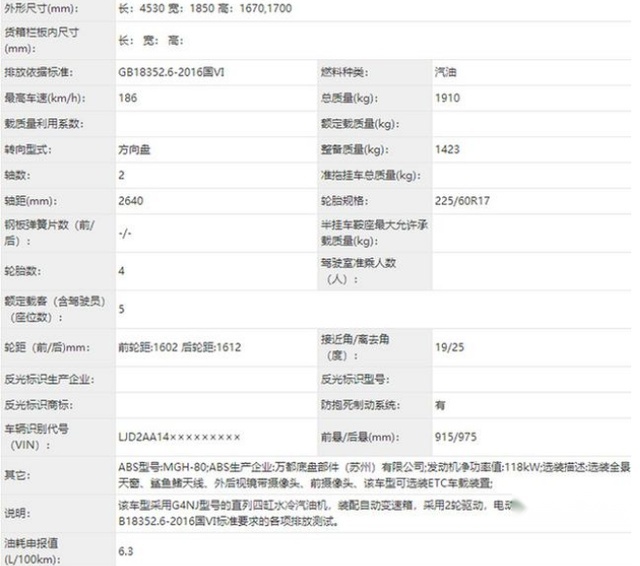This screenshot has width=640, height=566.
Task: Click the curb weight value 1423
Action: (x=447, y=149)
